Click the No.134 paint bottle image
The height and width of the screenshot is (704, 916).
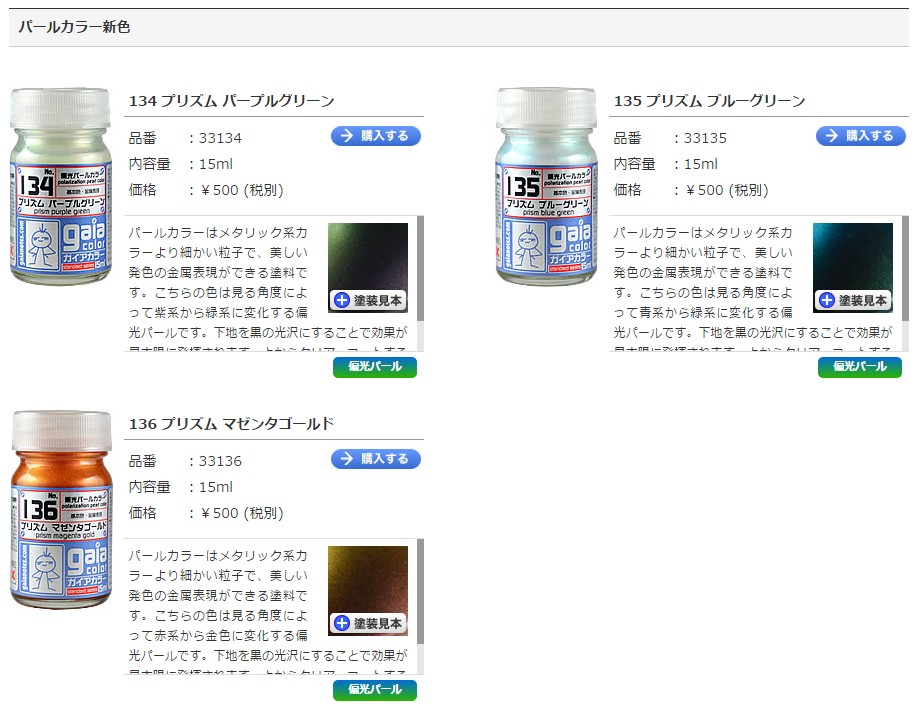pos(61,187)
